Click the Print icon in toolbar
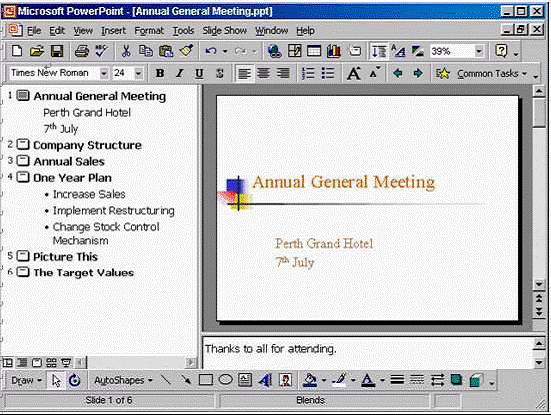The width and height of the screenshot is (551, 415). pyautogui.click(x=82, y=51)
